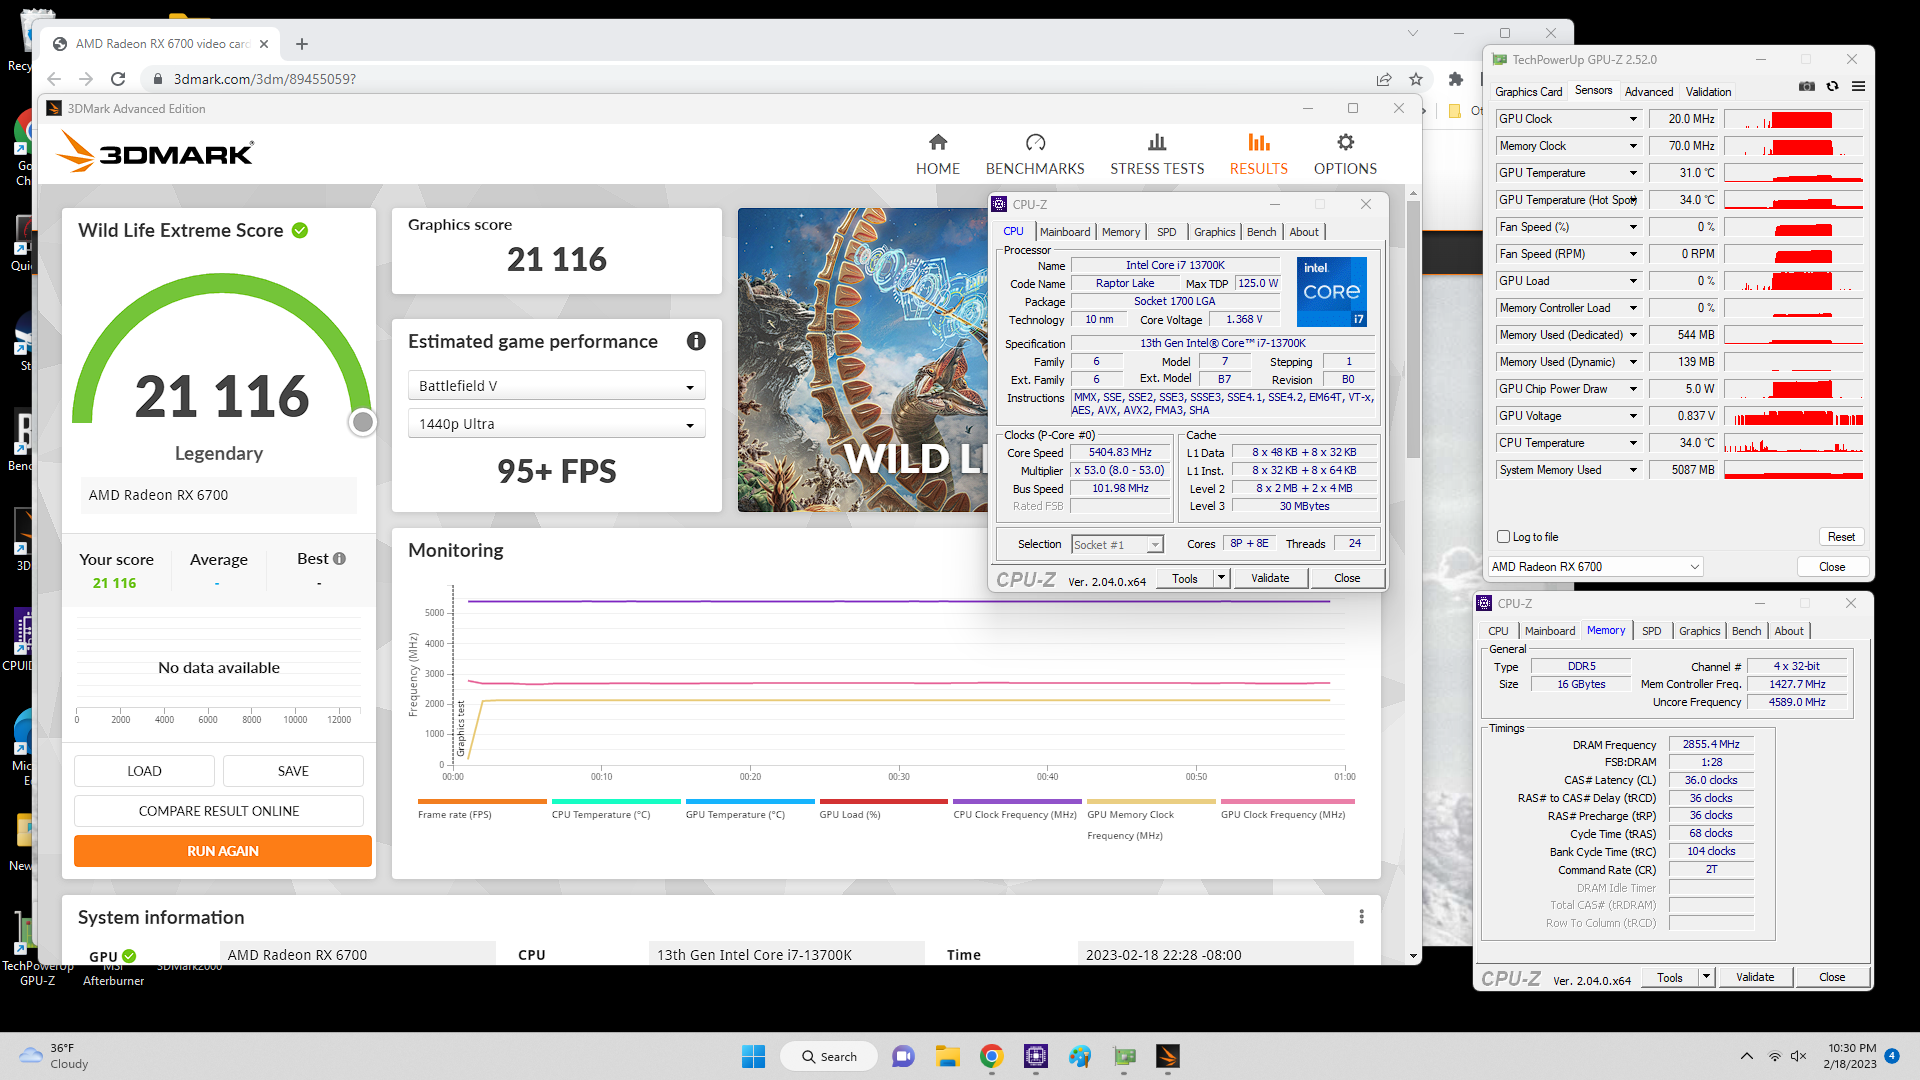Click the SAVE button in 3DMark
This screenshot has width=1920, height=1080.
293,771
